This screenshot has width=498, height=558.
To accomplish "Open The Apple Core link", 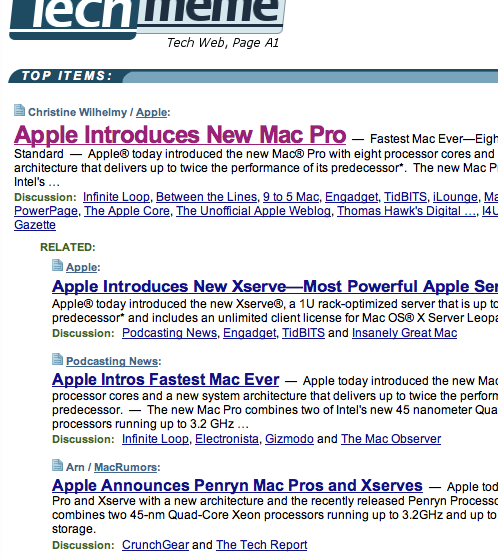I will point(127,211).
